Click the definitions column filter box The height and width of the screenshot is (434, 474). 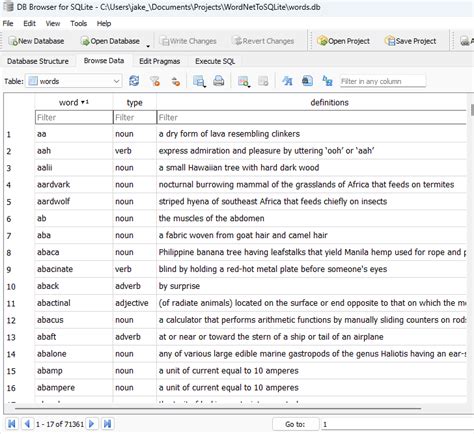[312, 117]
